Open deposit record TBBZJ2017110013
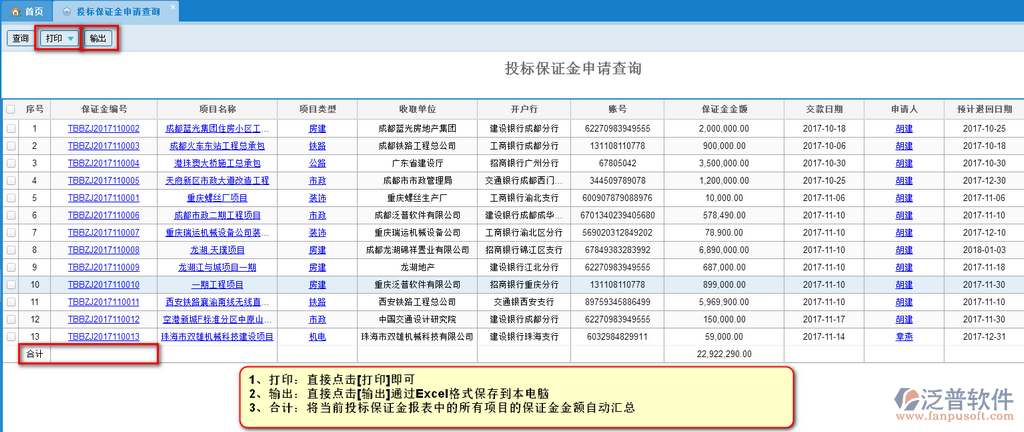 tap(103, 337)
